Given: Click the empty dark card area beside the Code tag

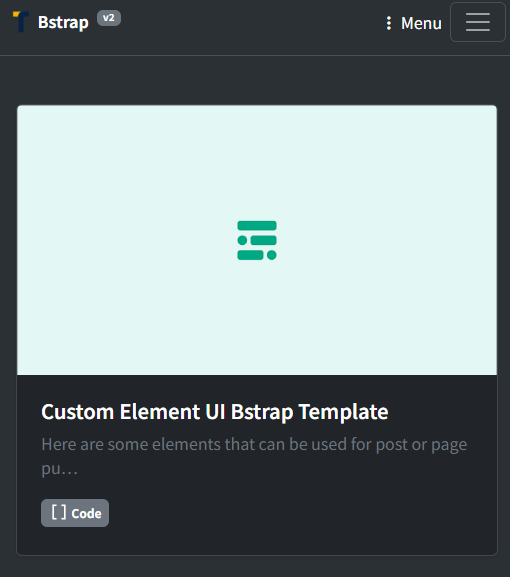Looking at the screenshot, I should click(302, 513).
